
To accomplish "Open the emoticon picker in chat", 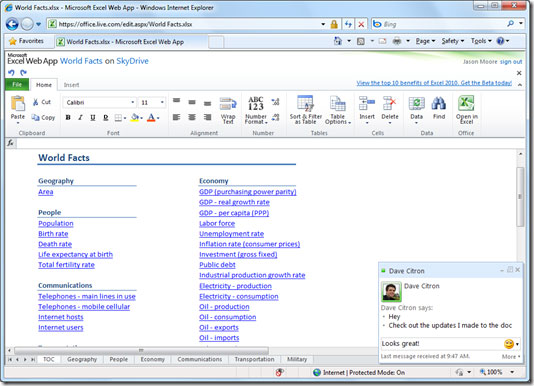I will pos(512,344).
